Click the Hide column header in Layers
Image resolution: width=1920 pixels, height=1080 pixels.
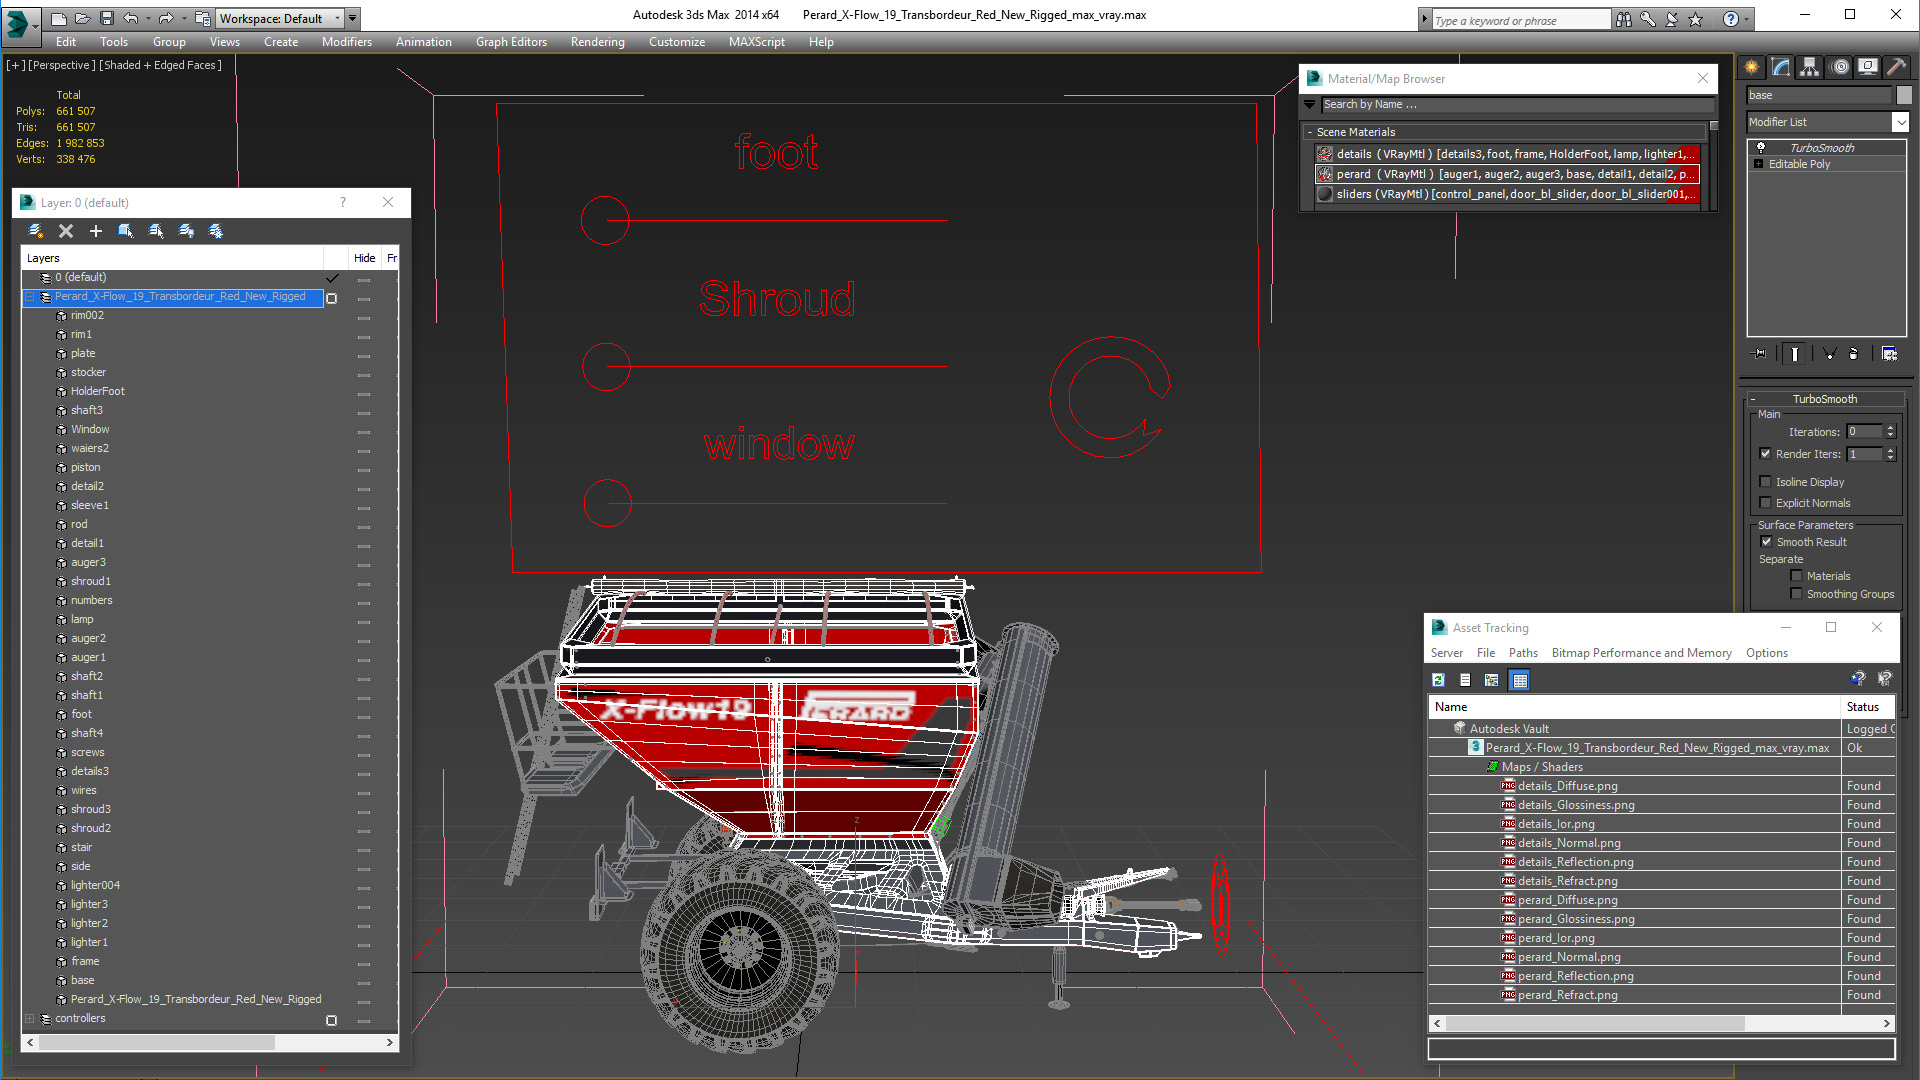(365, 258)
